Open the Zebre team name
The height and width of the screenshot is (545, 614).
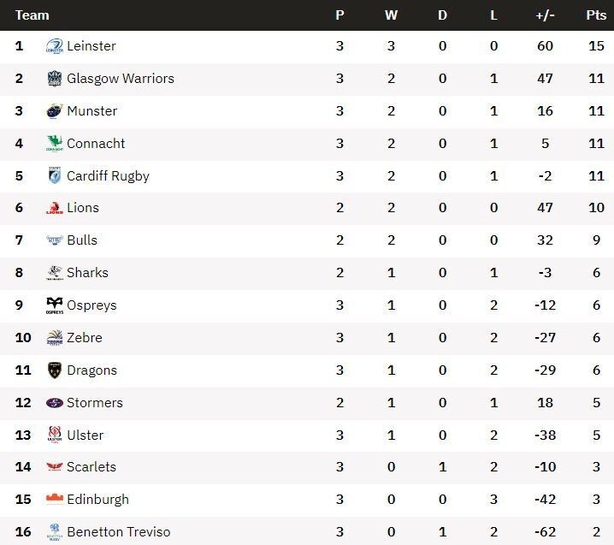(x=85, y=337)
